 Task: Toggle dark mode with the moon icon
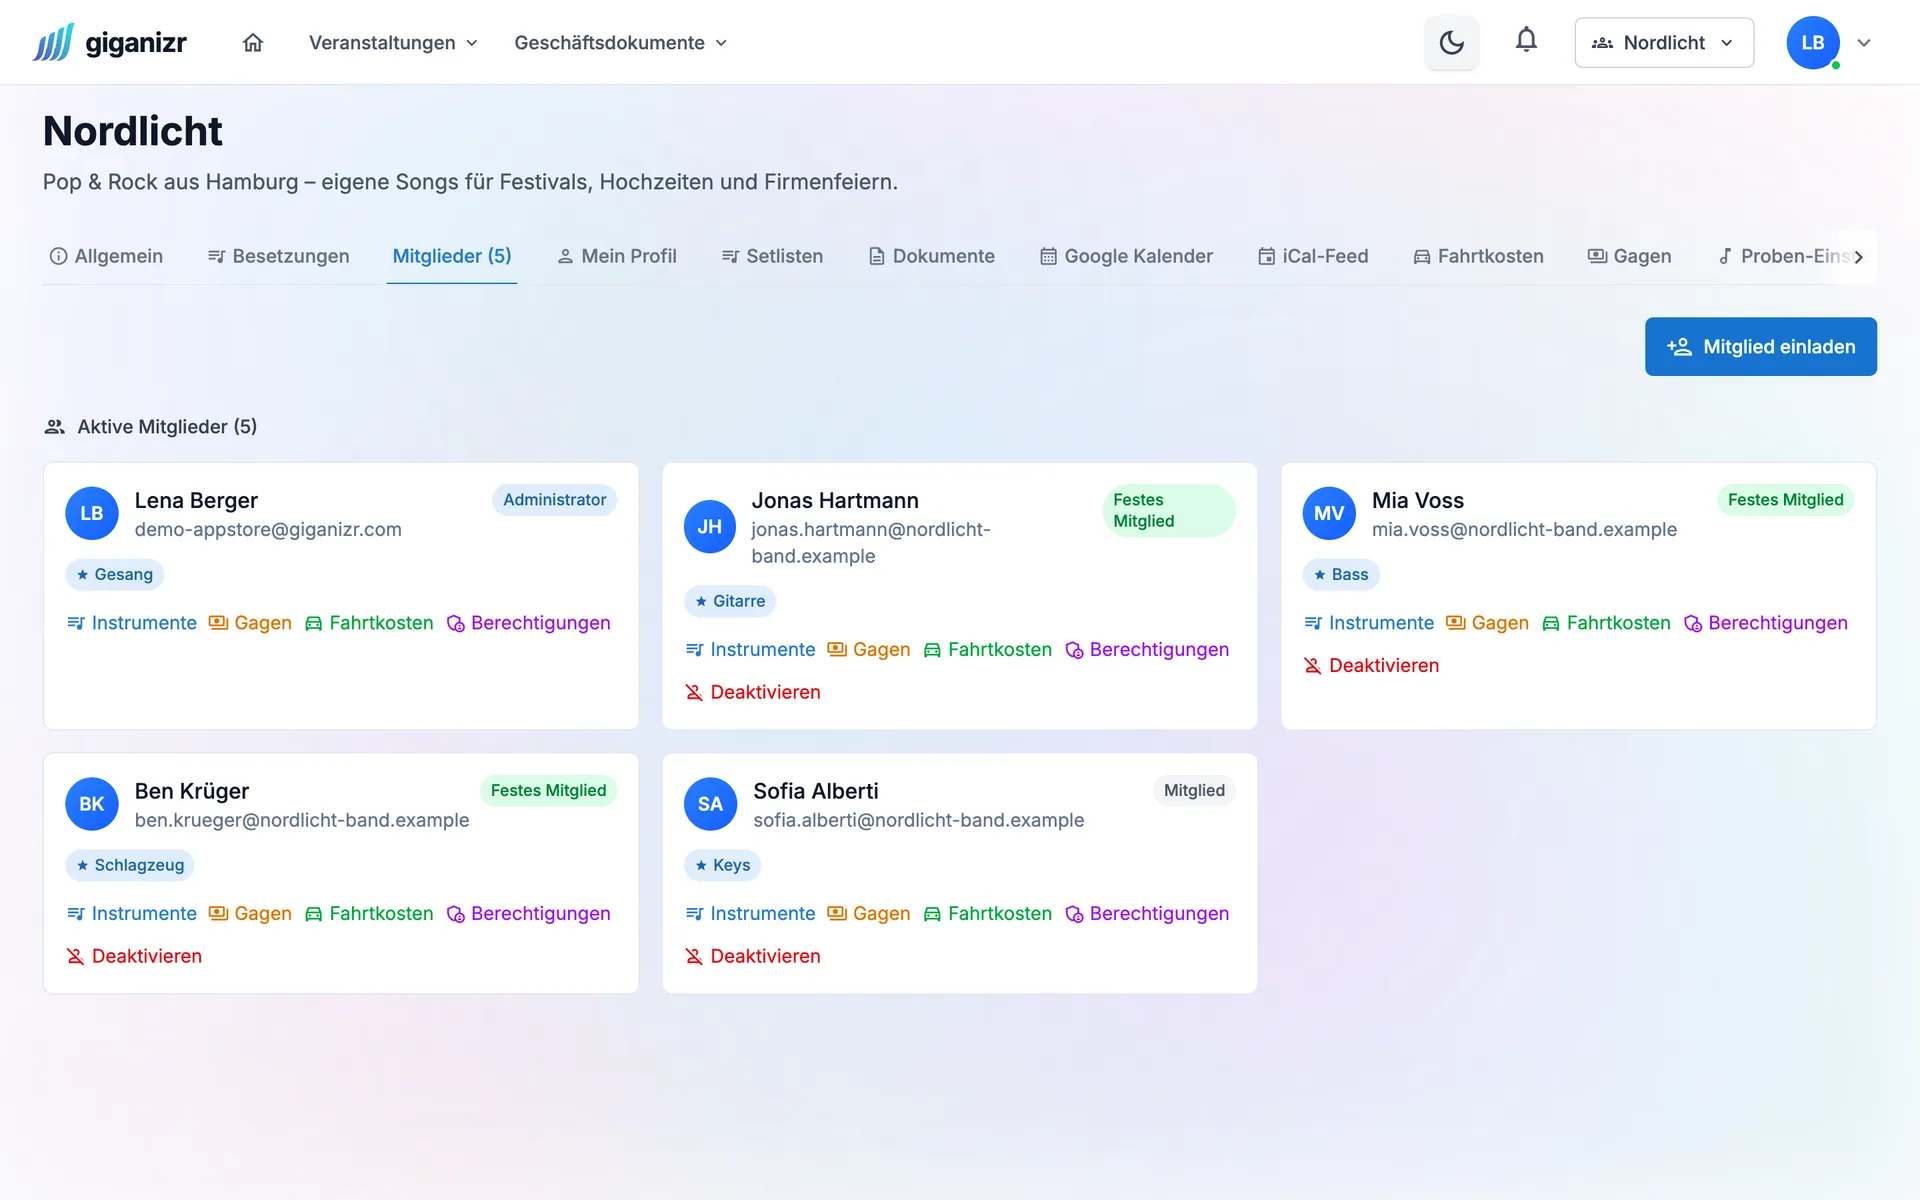[x=1451, y=43]
